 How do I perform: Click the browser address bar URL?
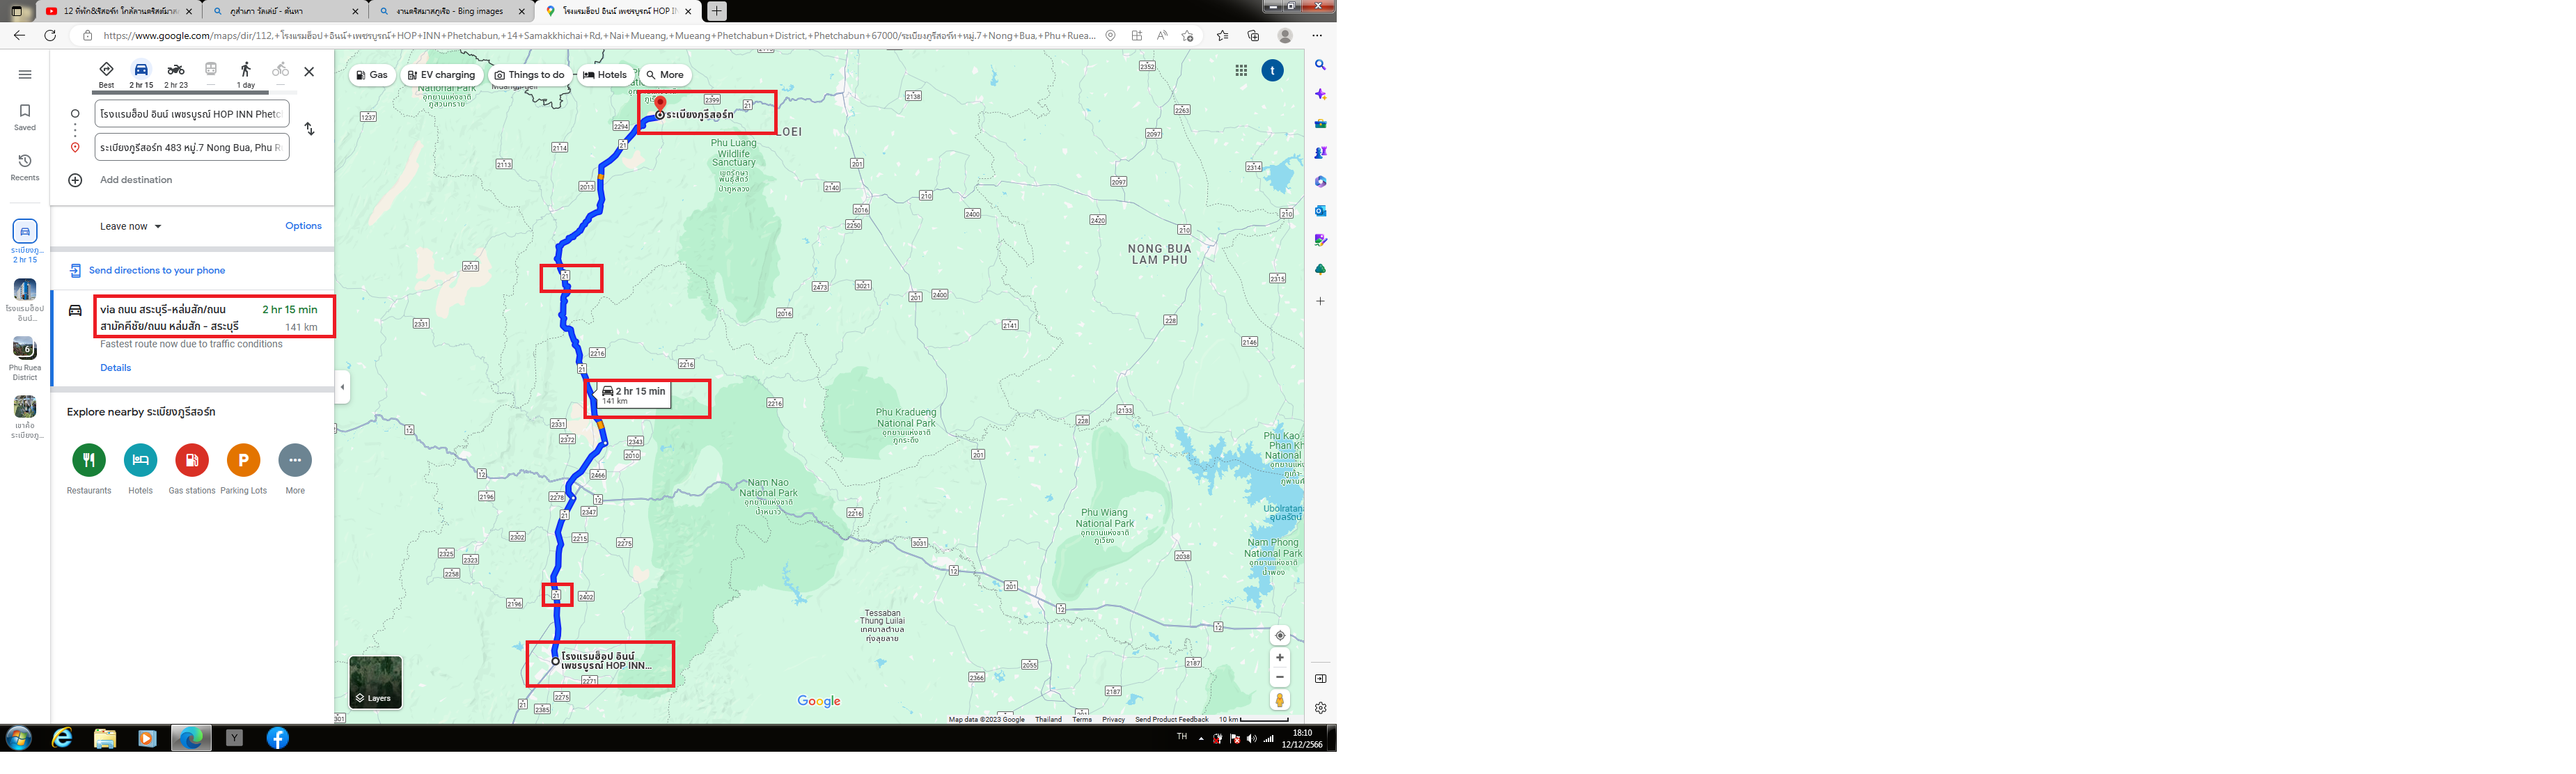tap(598, 36)
